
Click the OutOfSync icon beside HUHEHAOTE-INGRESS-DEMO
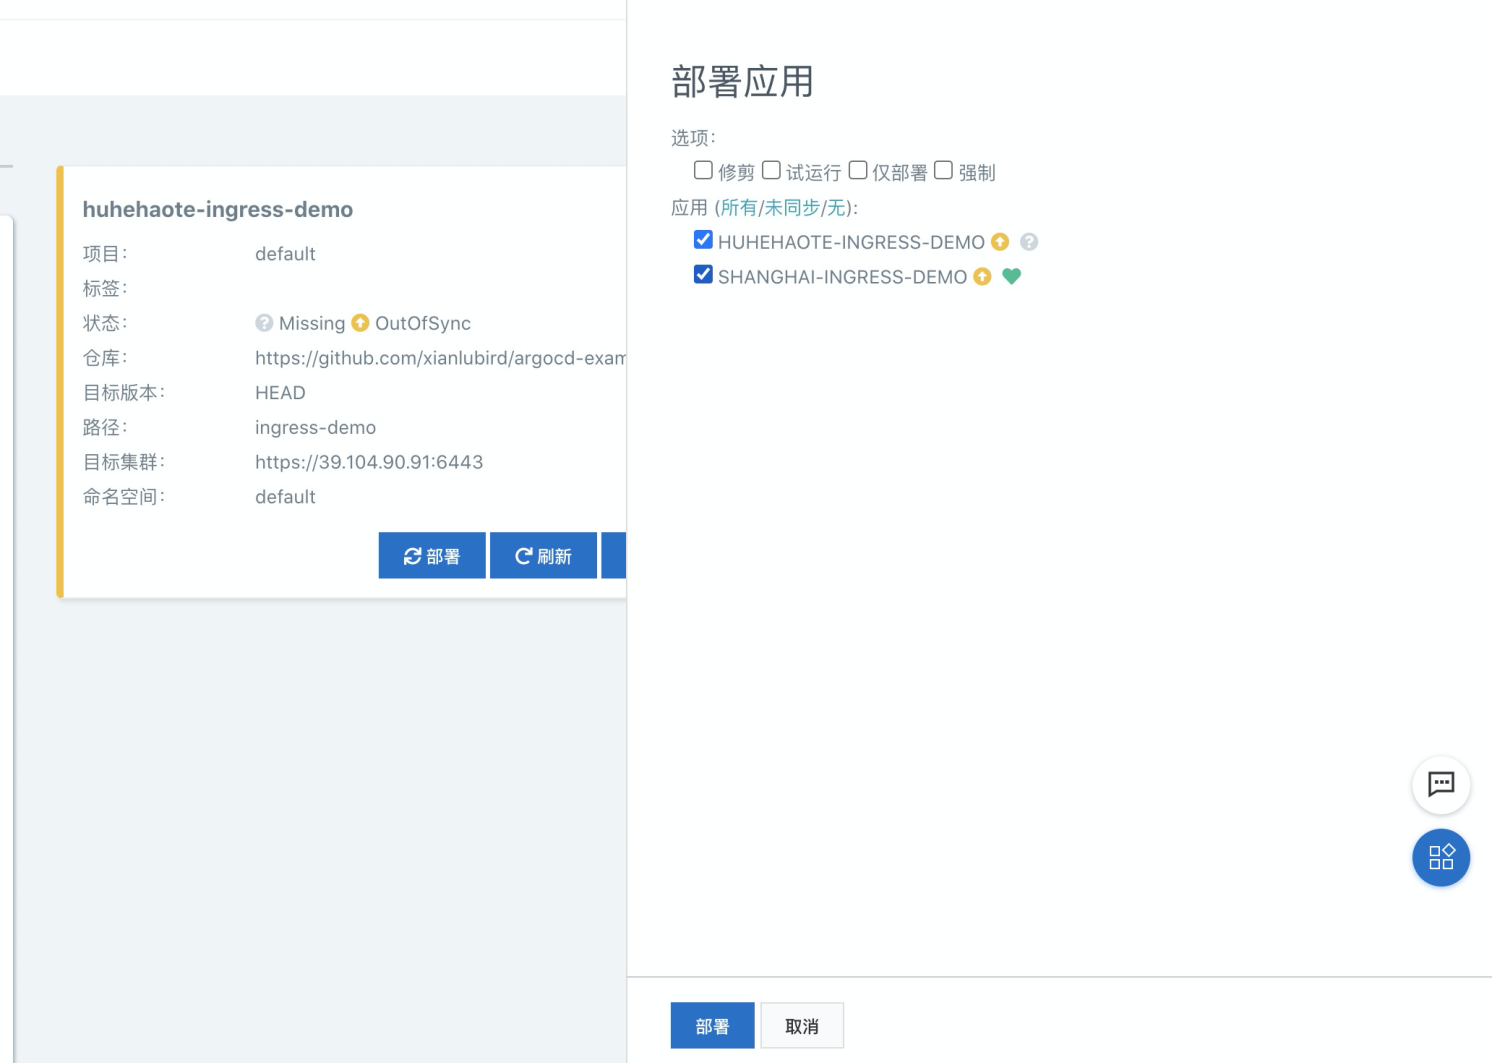[1000, 242]
